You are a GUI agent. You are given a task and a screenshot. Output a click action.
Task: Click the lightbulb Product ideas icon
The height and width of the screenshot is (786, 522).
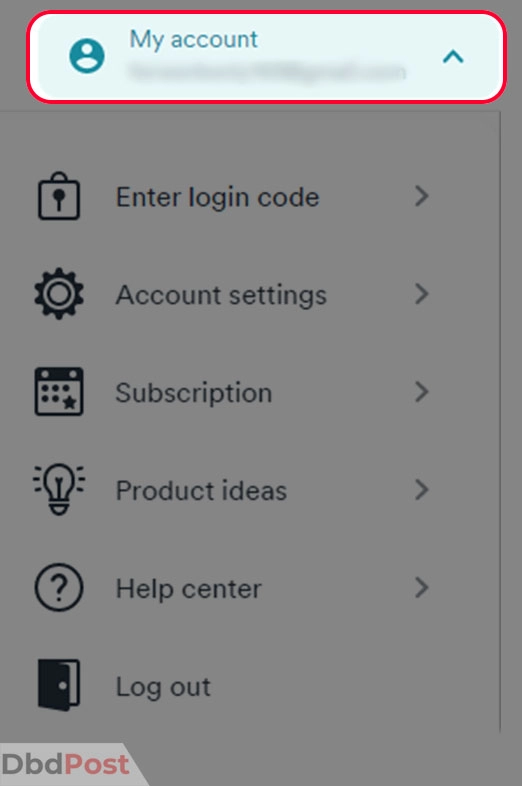(59, 489)
